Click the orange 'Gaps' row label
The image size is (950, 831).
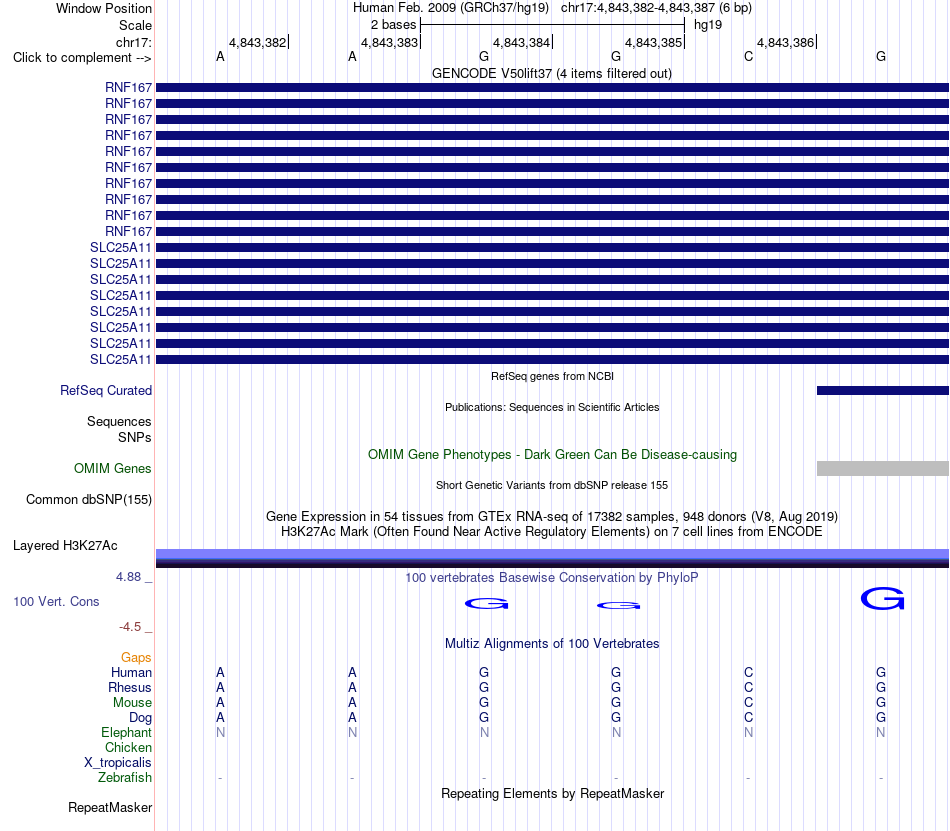[136, 657]
